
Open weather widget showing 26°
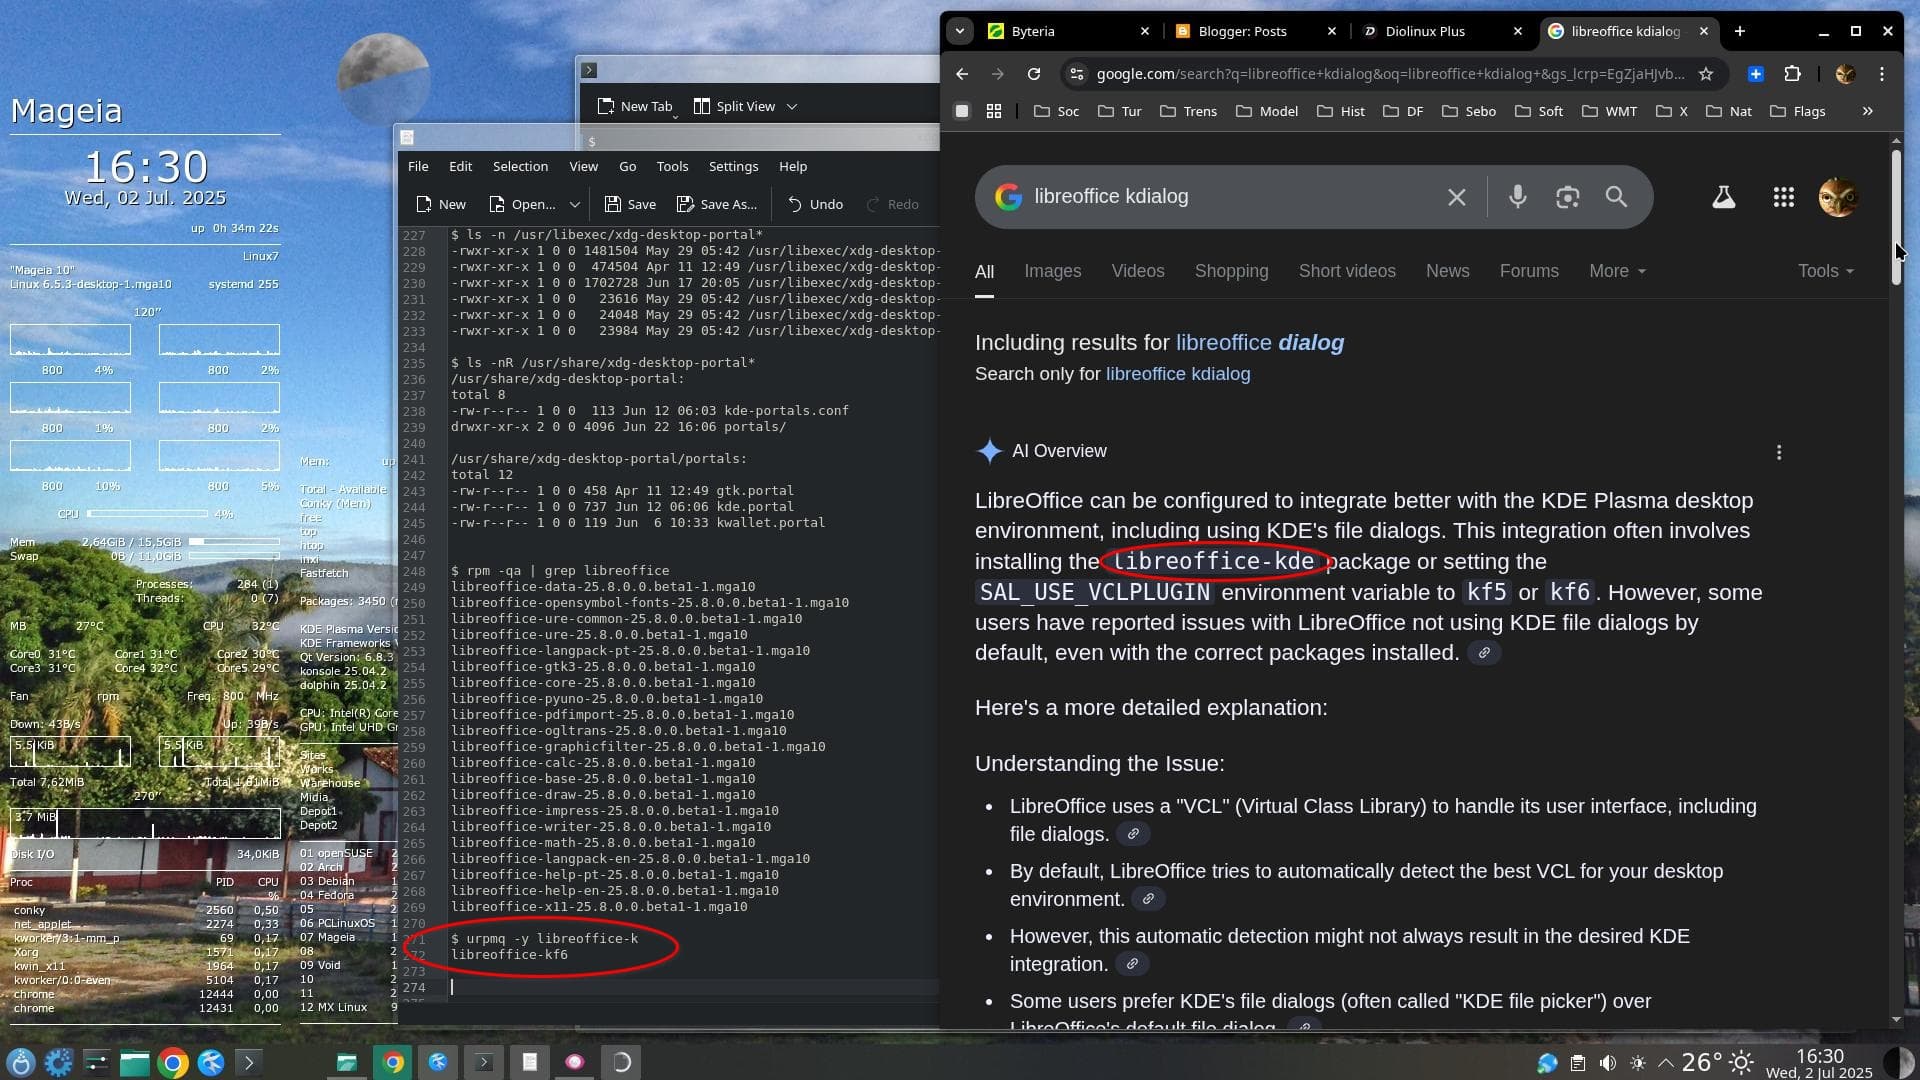tap(1716, 1062)
